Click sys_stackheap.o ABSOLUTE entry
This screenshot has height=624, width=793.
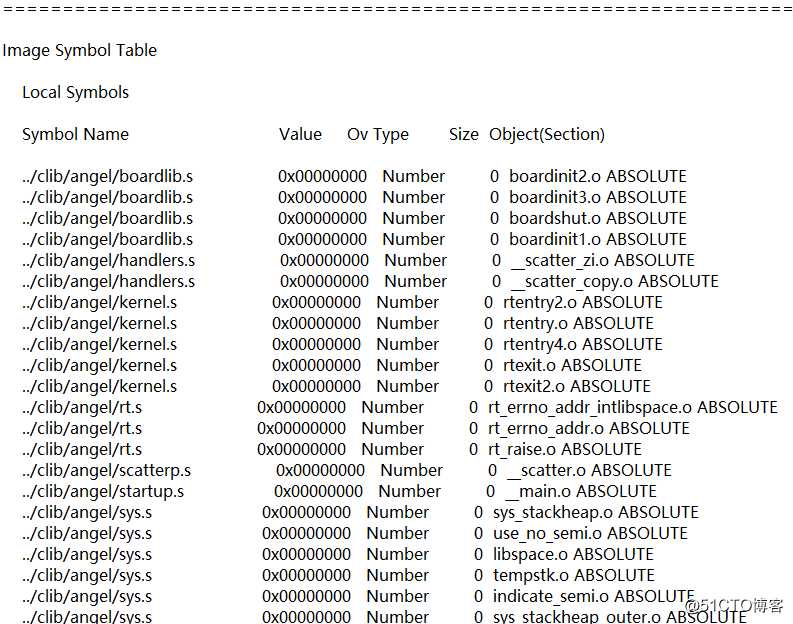click(x=596, y=513)
